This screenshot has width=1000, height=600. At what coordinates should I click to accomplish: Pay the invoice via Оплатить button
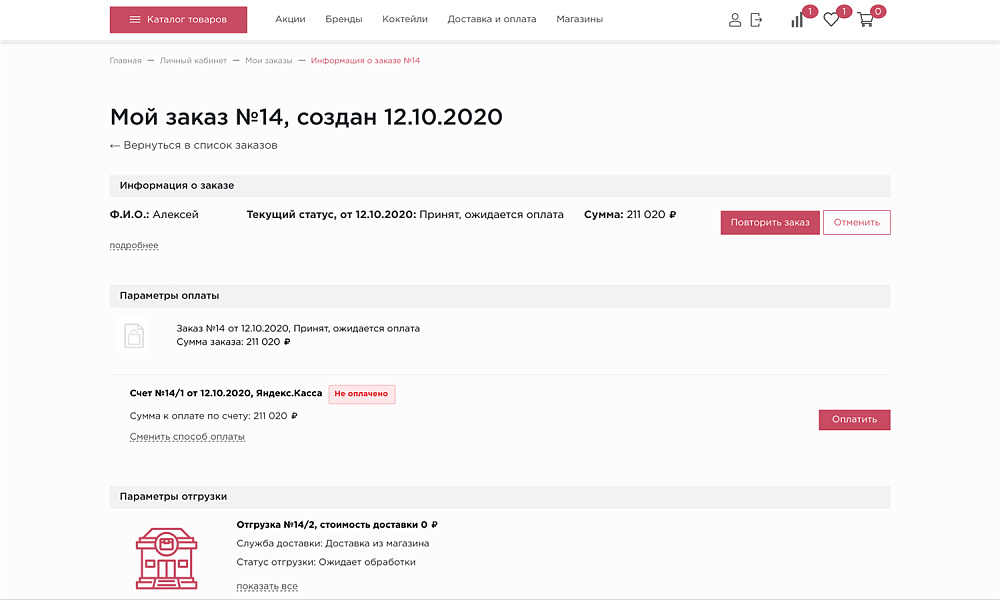coord(854,420)
